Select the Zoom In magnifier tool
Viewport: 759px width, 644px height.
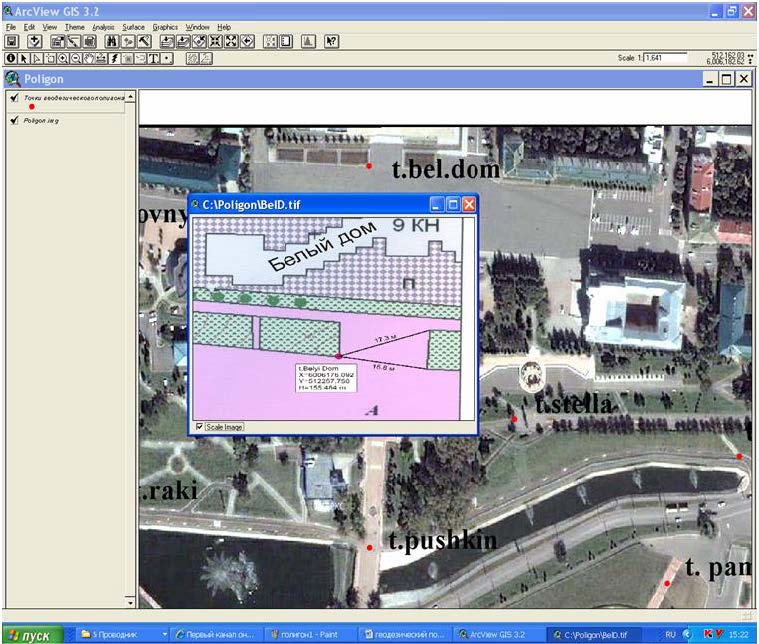tap(60, 59)
